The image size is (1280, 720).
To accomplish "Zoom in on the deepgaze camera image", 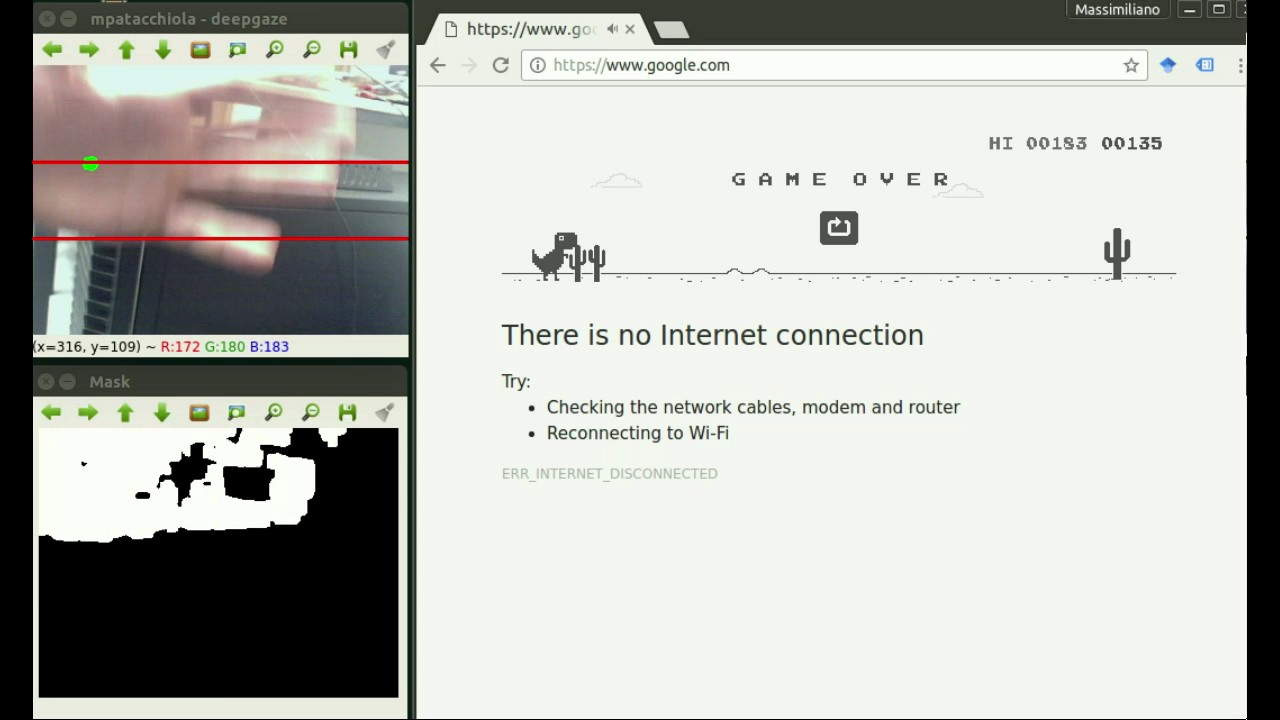I will [x=274, y=49].
